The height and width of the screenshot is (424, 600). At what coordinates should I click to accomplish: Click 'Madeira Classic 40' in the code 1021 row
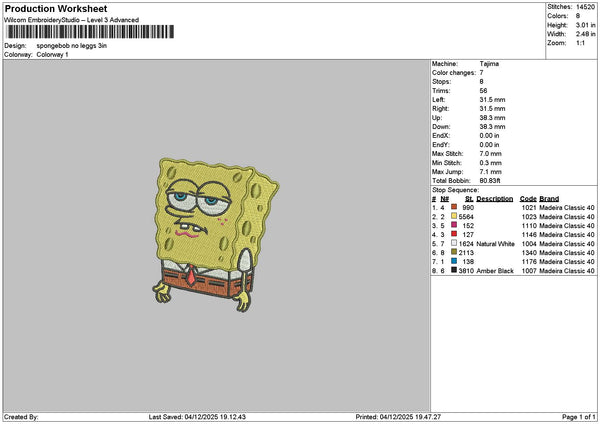click(x=567, y=207)
